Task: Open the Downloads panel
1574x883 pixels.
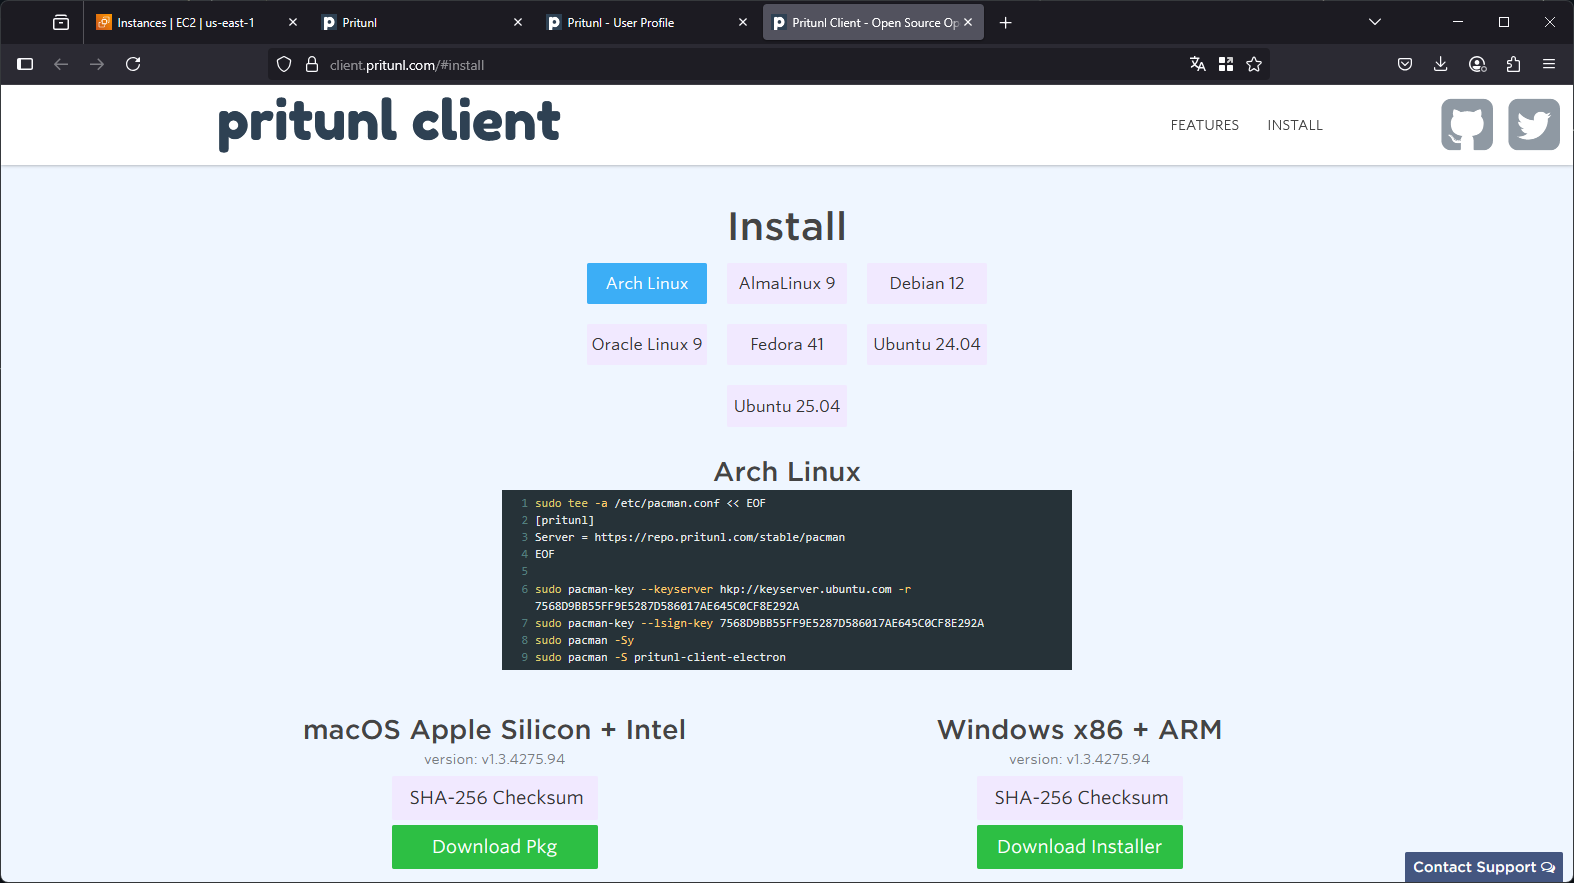Action: (x=1441, y=64)
